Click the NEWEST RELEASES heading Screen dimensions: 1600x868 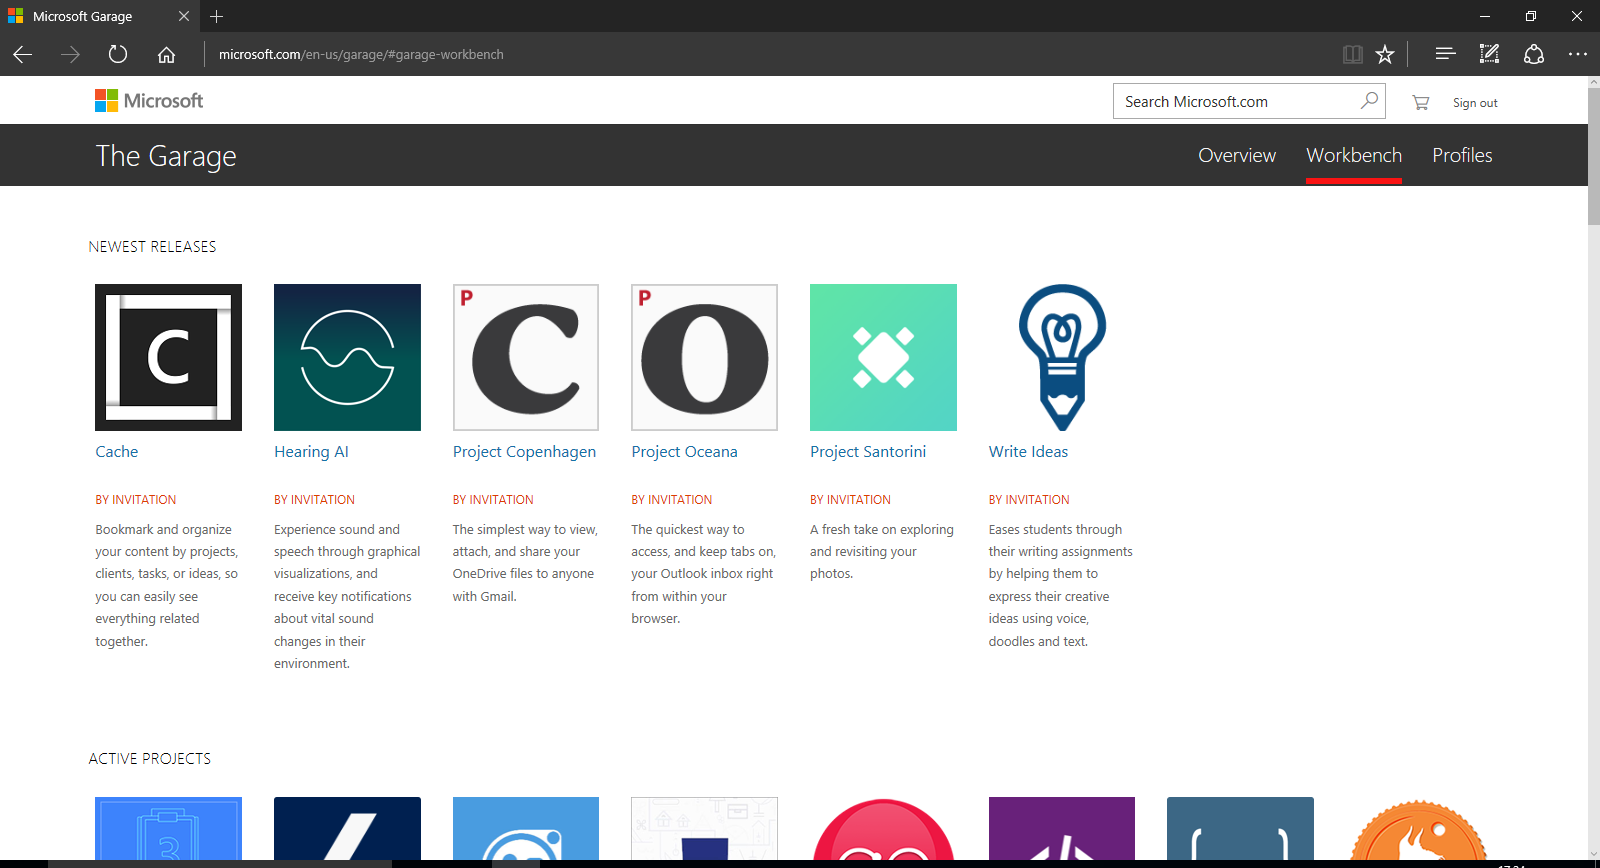(152, 246)
